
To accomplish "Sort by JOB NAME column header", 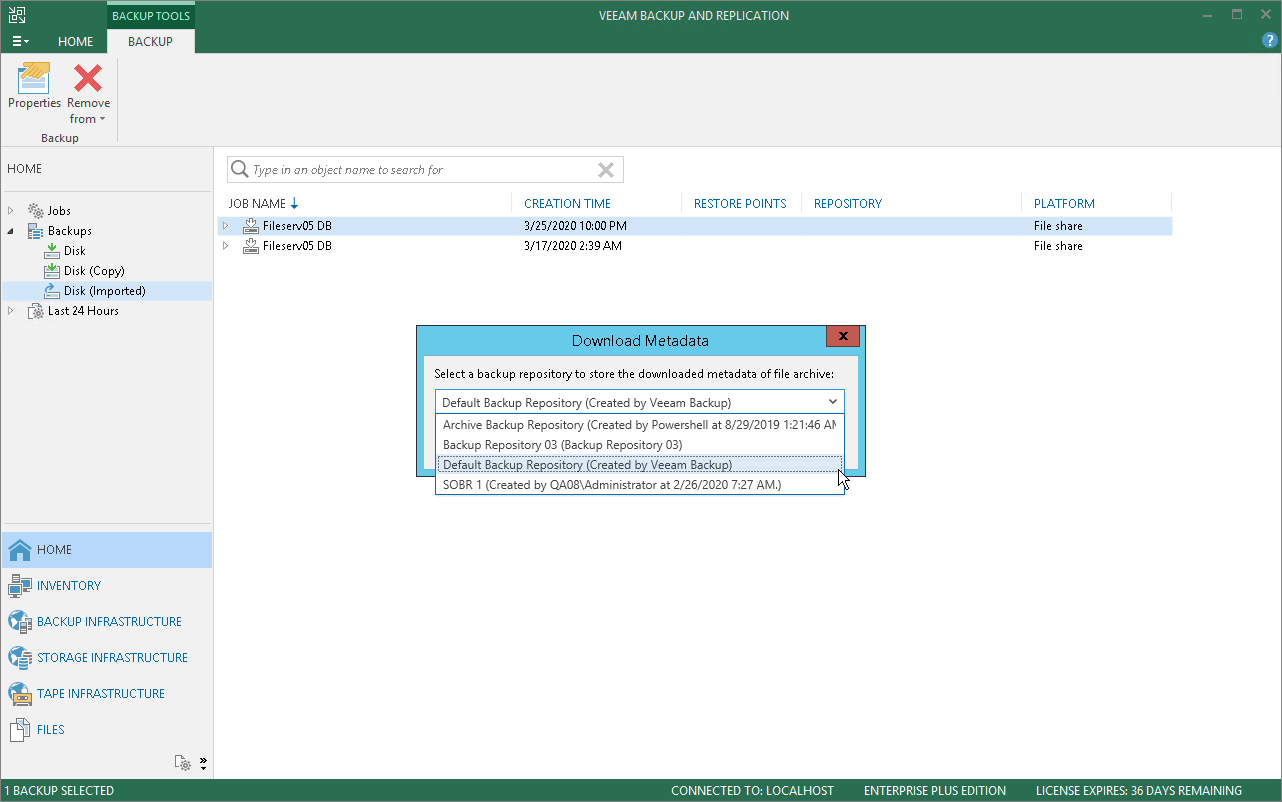I will pos(257,204).
